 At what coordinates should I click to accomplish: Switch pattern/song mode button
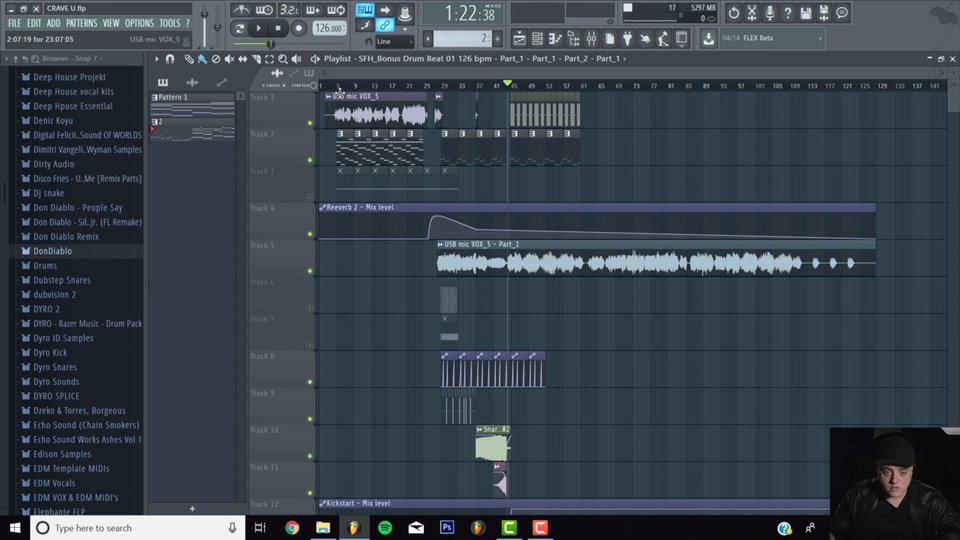(x=239, y=28)
